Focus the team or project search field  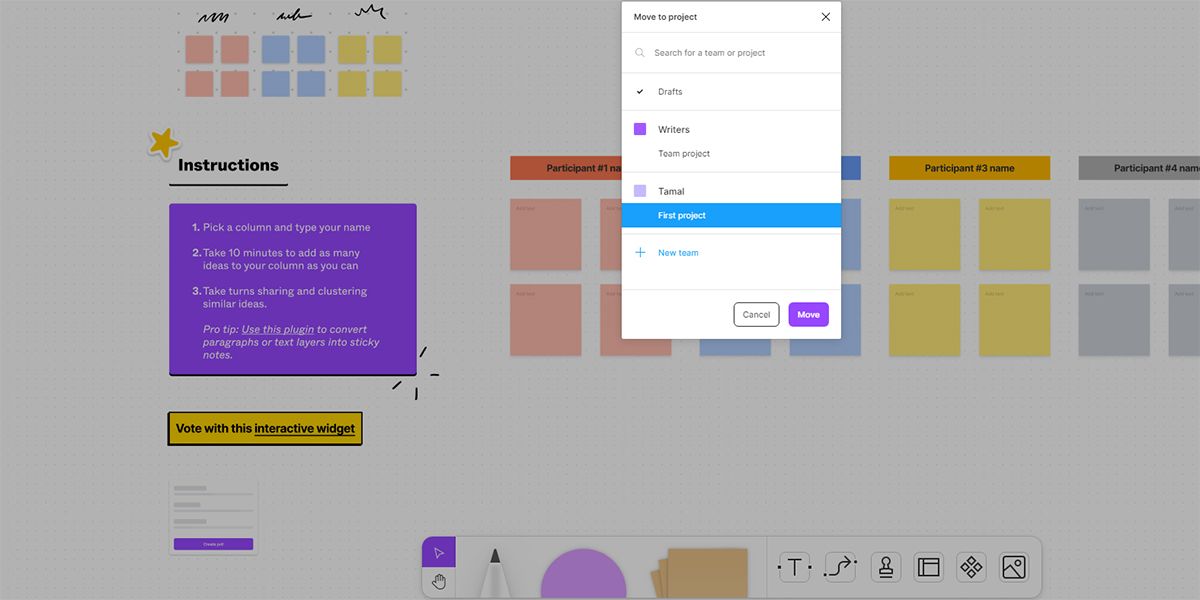click(731, 53)
